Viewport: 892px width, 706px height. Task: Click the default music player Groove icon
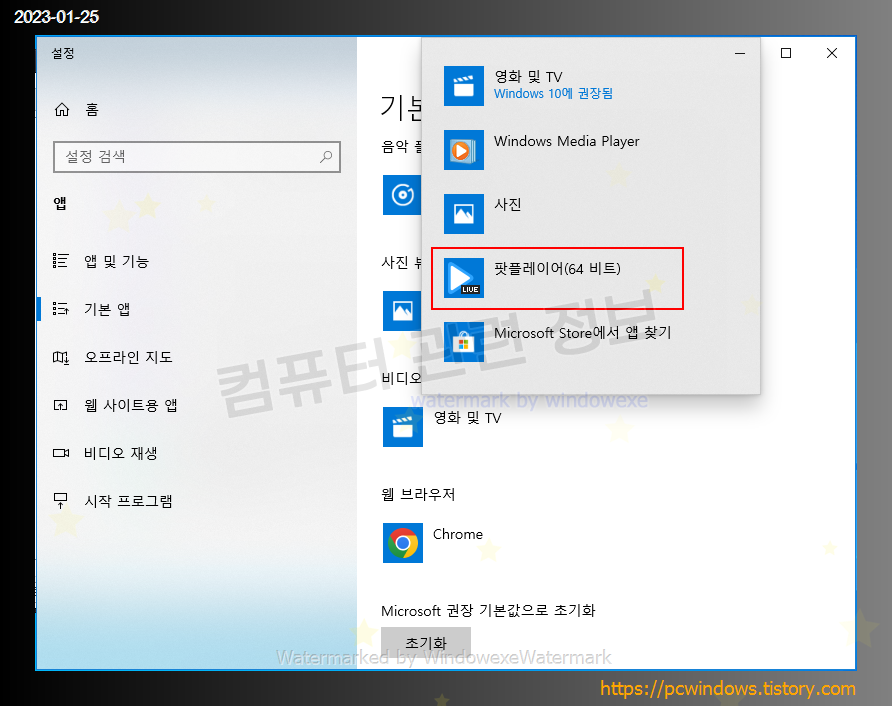click(402, 195)
